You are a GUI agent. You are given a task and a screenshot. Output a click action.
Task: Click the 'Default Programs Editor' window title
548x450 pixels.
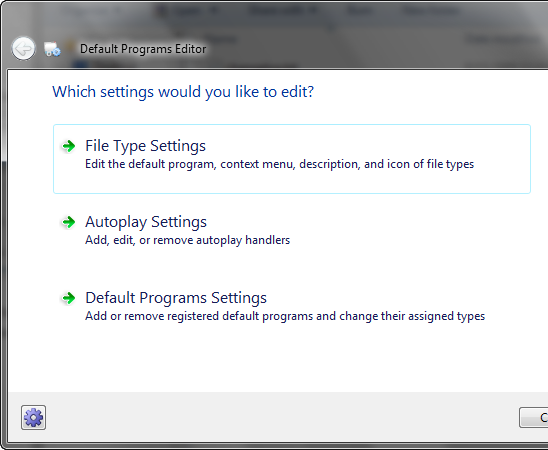[143, 49]
